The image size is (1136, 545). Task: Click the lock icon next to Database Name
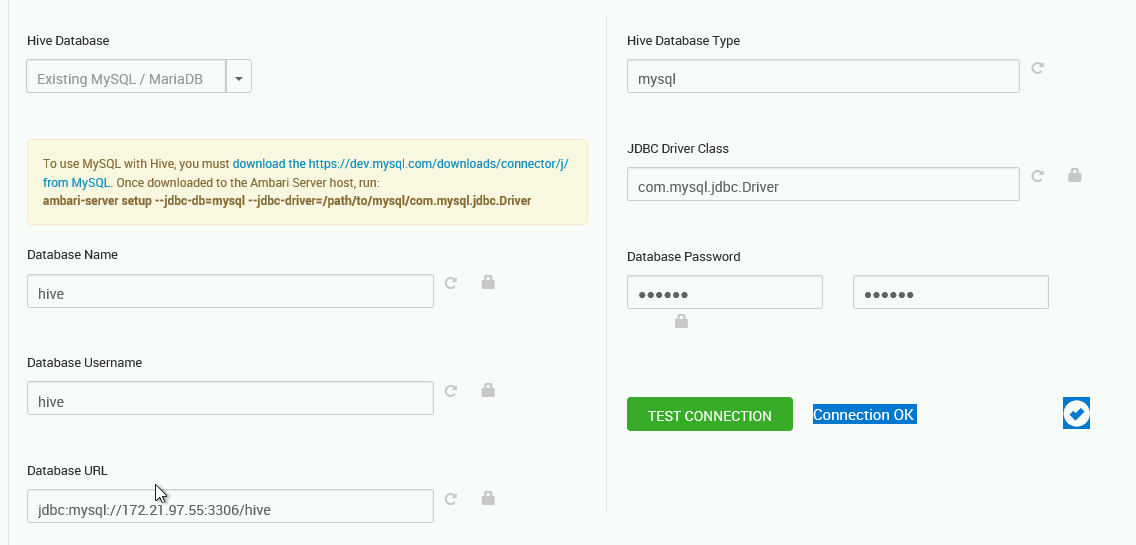[488, 282]
